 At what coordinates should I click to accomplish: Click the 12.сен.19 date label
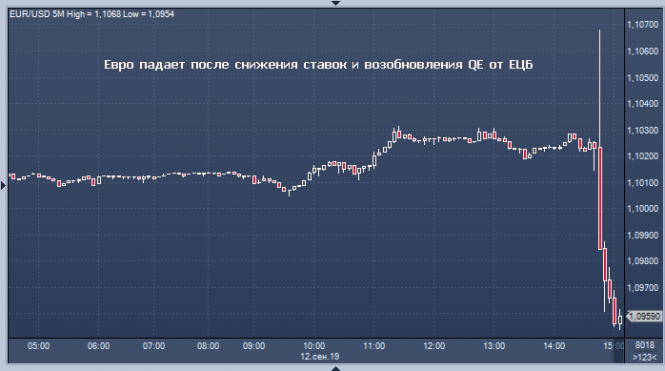click(x=320, y=357)
